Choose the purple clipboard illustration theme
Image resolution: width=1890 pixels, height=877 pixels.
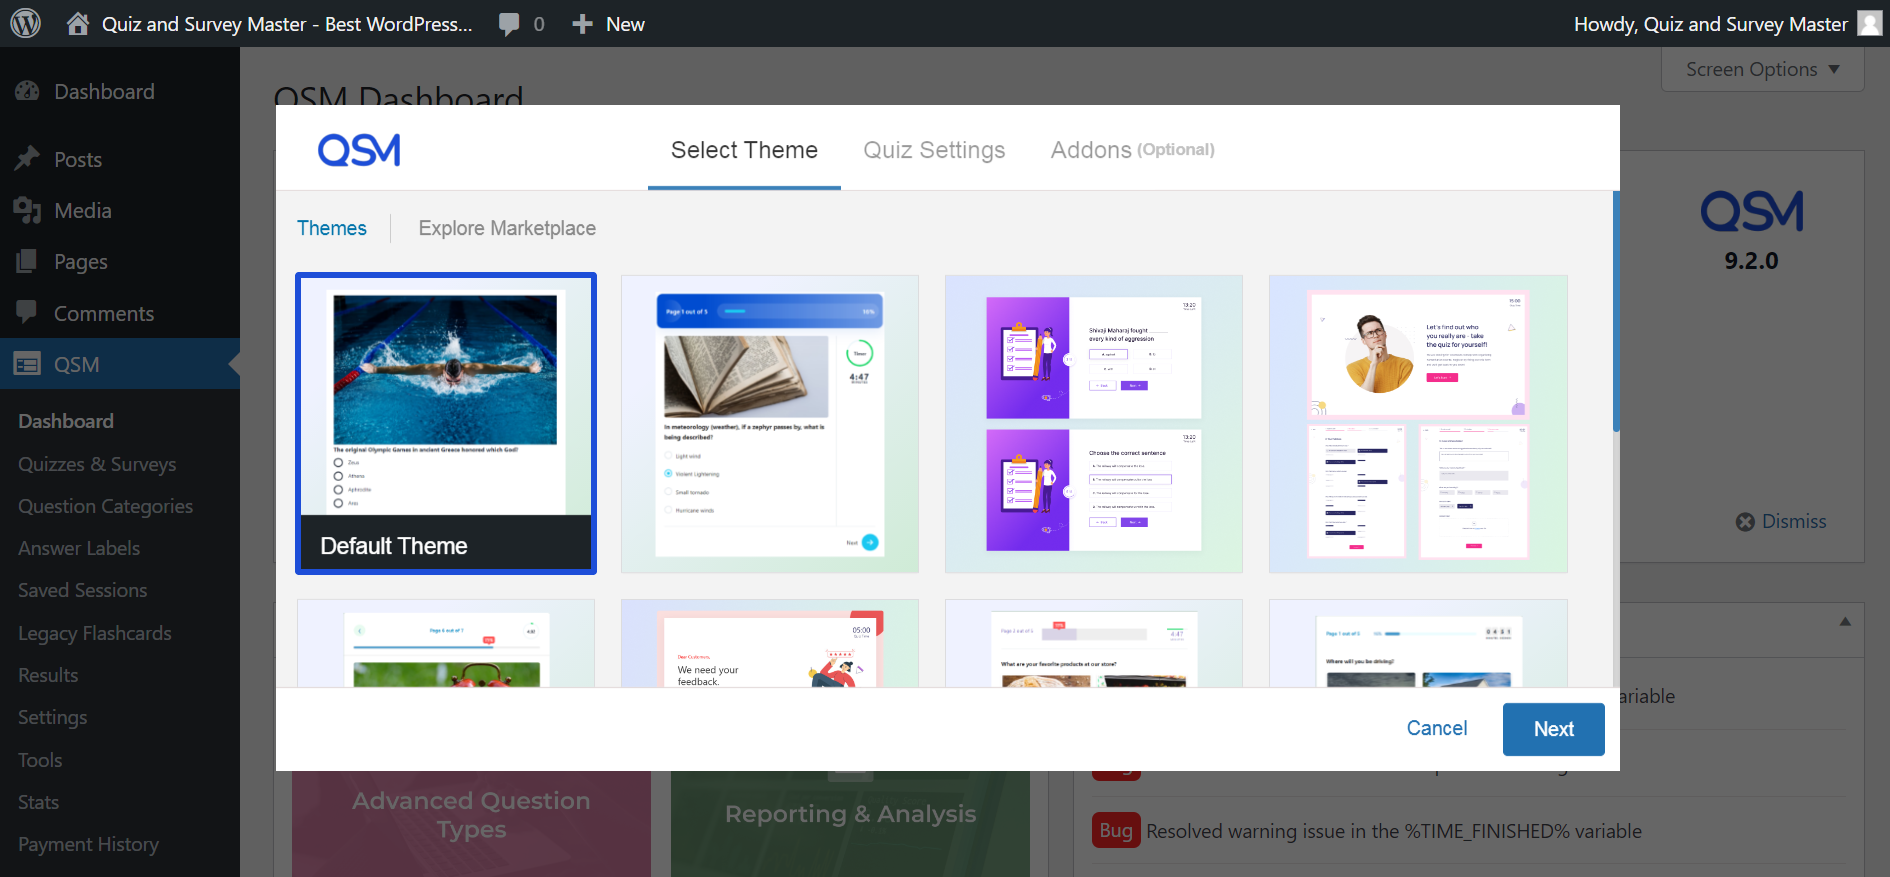click(1094, 424)
